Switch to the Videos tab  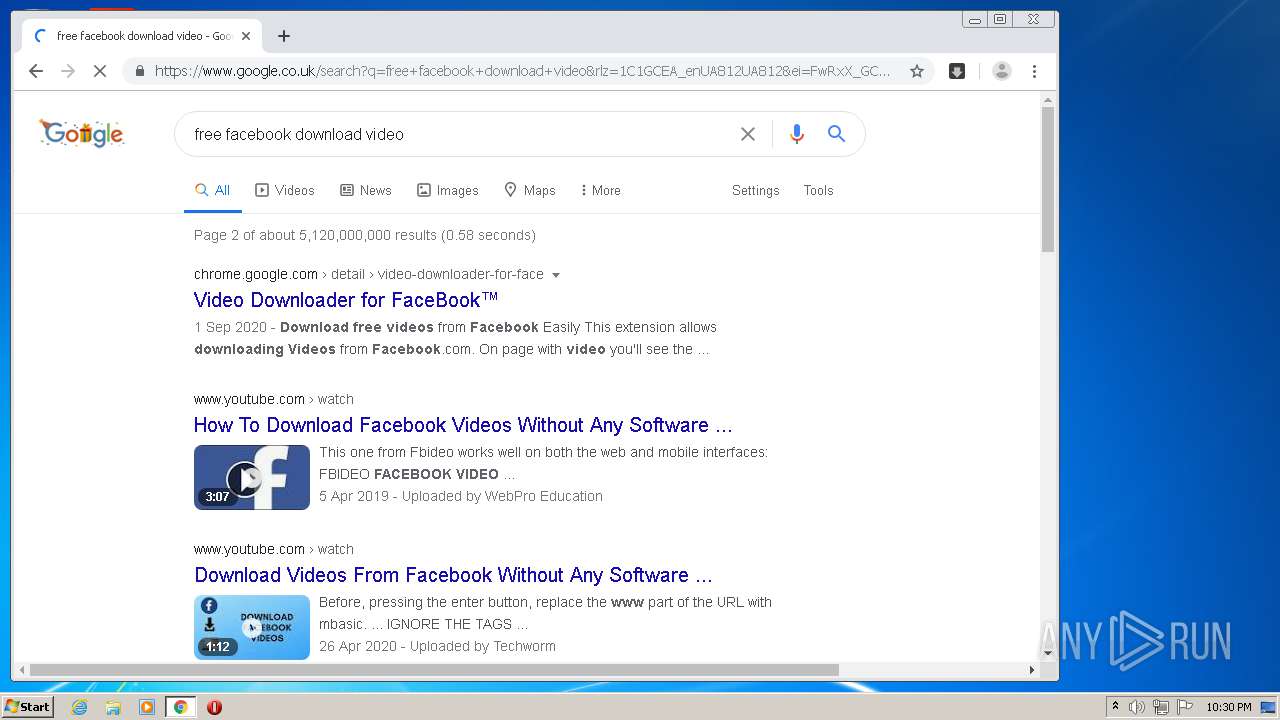point(285,190)
